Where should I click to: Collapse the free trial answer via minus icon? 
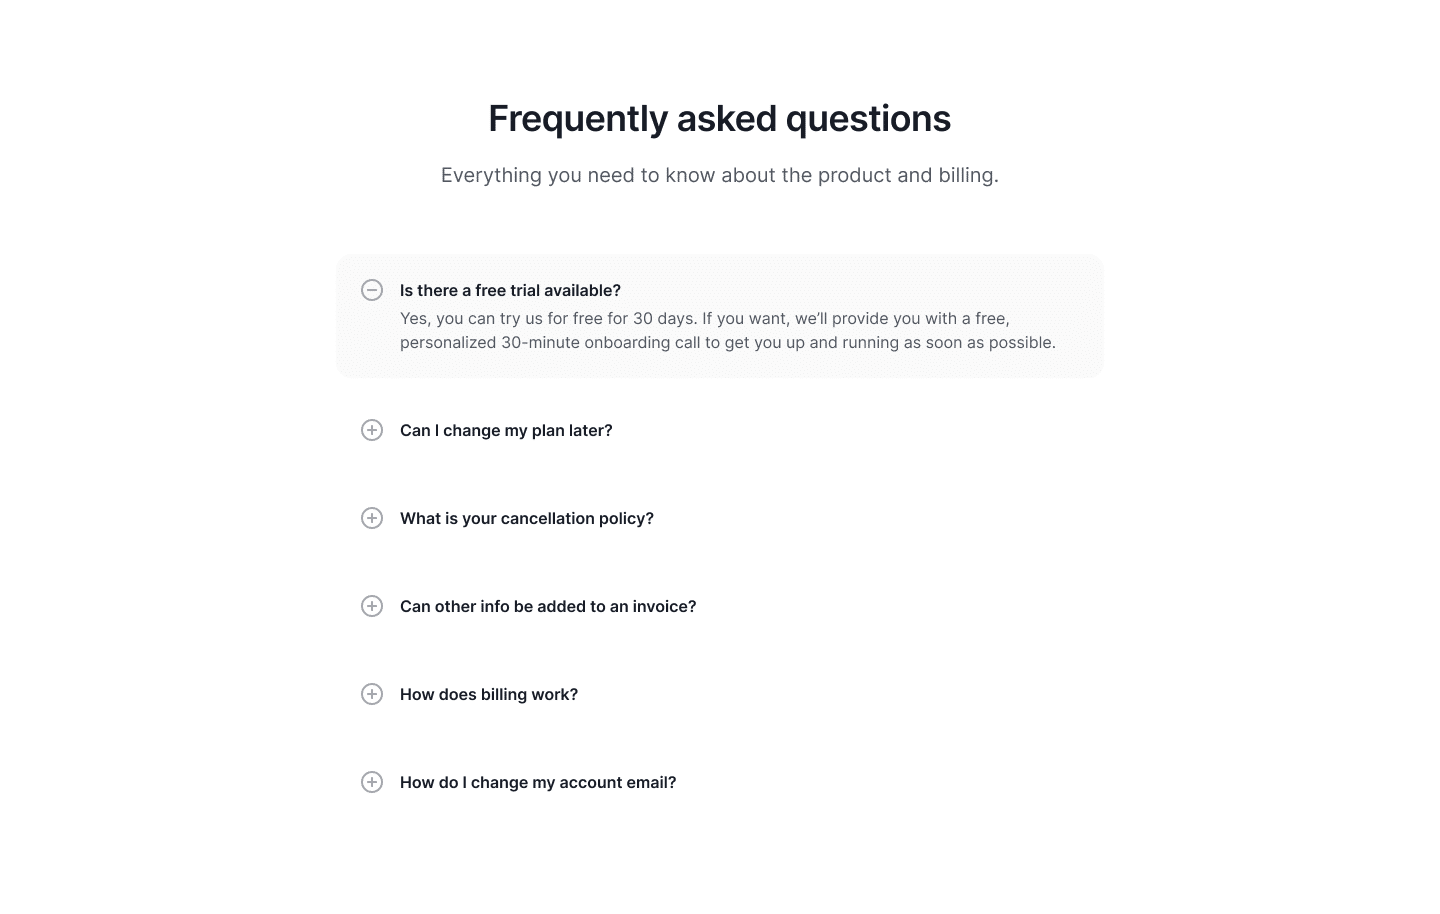(x=372, y=290)
